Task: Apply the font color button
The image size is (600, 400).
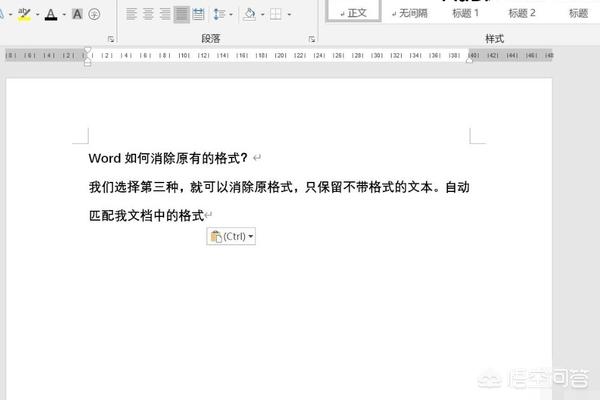Action: click(51, 15)
